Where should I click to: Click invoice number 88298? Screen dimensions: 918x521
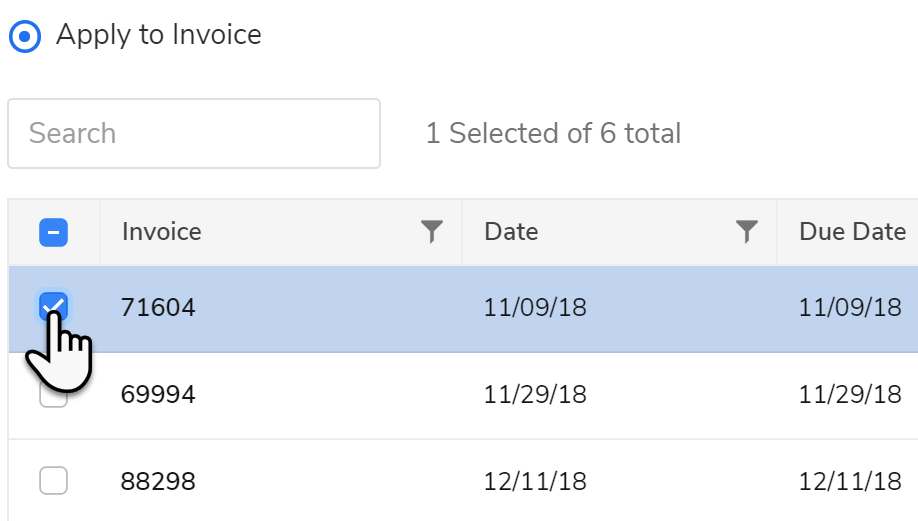(158, 482)
